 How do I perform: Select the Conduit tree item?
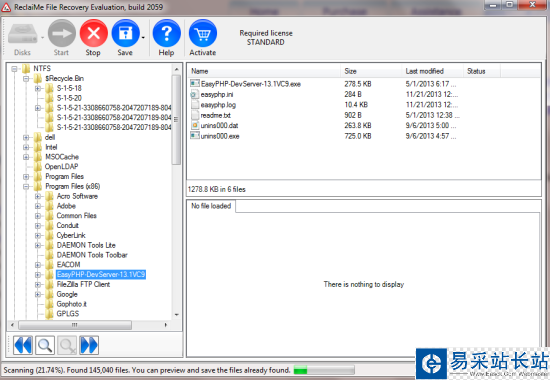[68, 226]
